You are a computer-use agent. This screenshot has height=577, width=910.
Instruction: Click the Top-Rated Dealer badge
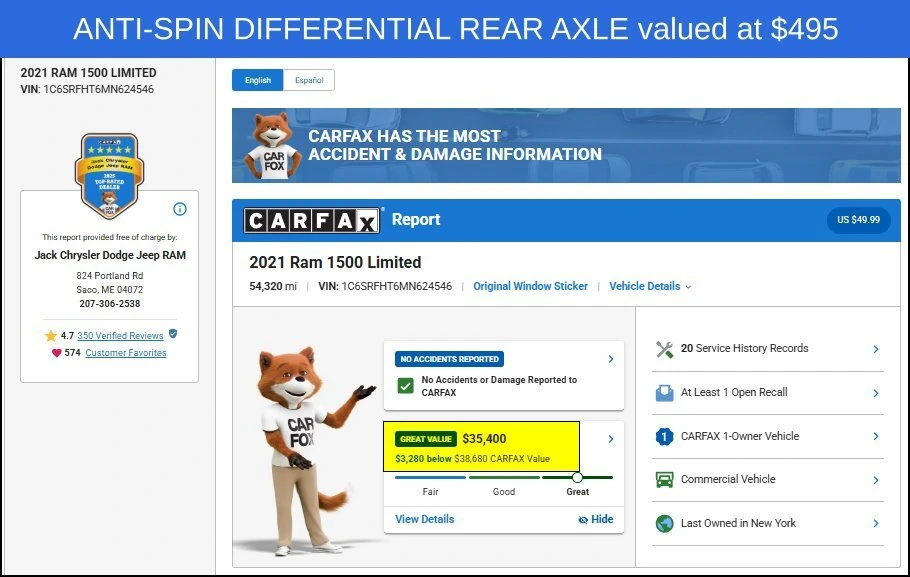click(110, 176)
